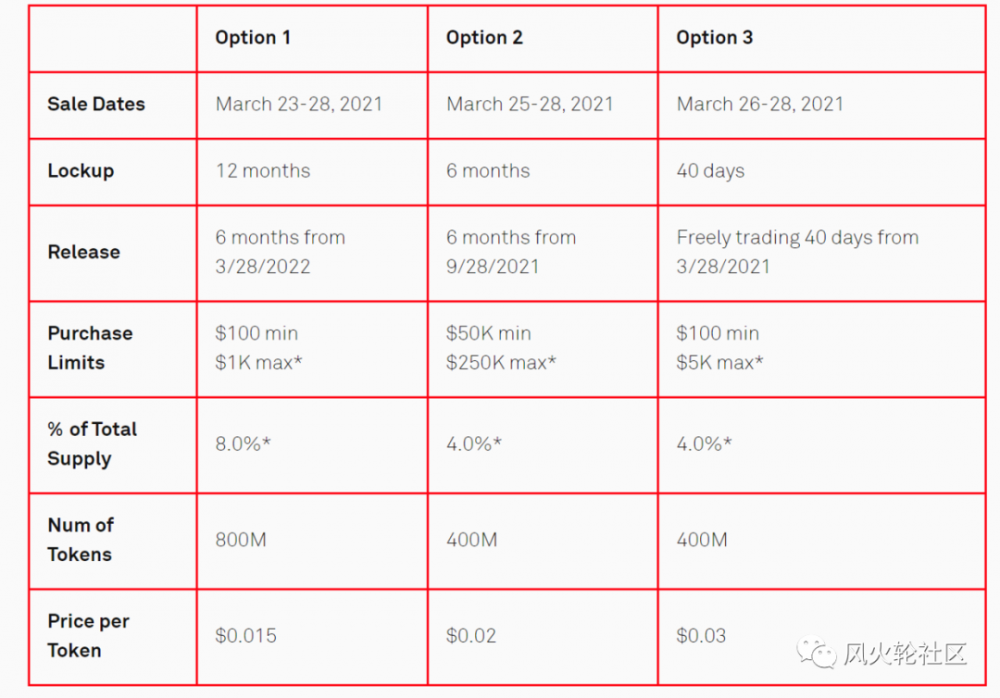Click the 风火轮社区 watermark text
Image resolution: width=1000 pixels, height=698 pixels.
[905, 653]
